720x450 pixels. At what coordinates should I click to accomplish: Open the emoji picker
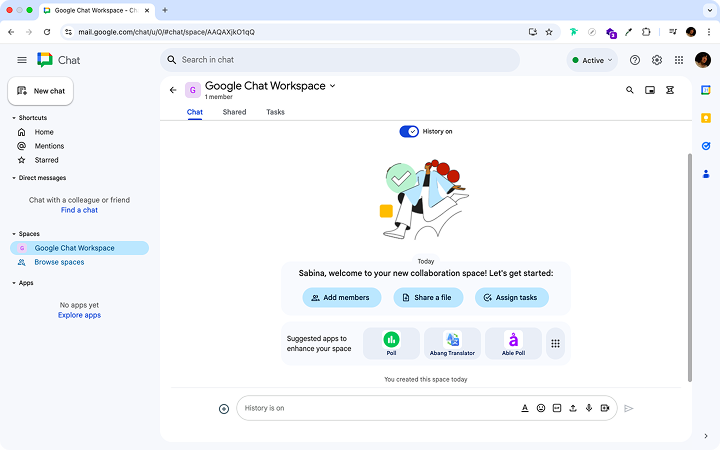[541, 408]
